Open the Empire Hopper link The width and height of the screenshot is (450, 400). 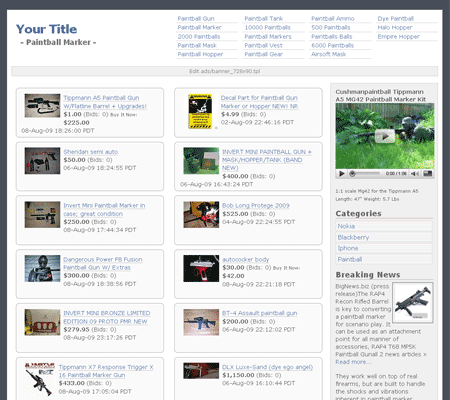[x=398, y=36]
